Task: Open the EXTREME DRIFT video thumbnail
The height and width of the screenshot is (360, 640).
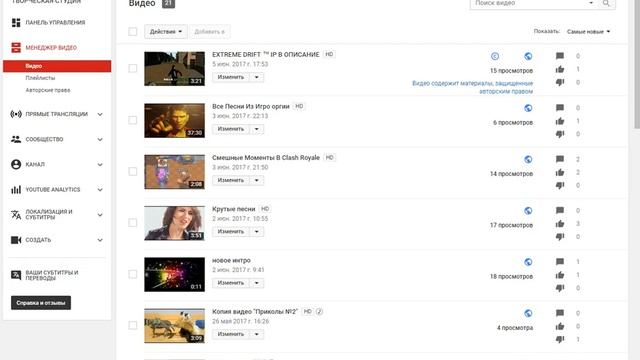Action: tap(174, 69)
